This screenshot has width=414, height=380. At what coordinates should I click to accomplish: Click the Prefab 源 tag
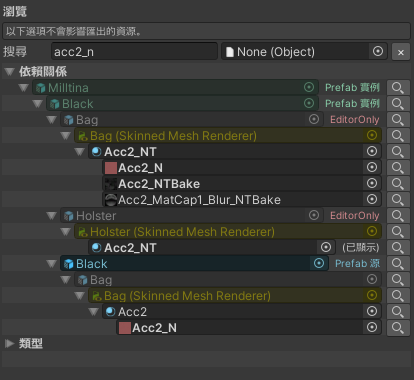pyautogui.click(x=357, y=264)
